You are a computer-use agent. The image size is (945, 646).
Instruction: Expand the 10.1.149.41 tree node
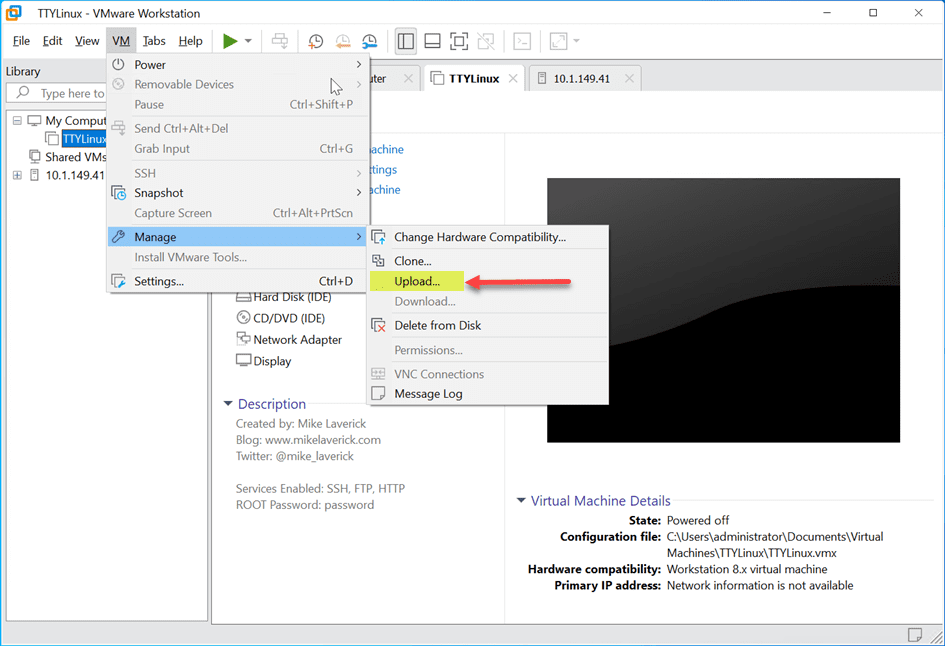(x=17, y=175)
